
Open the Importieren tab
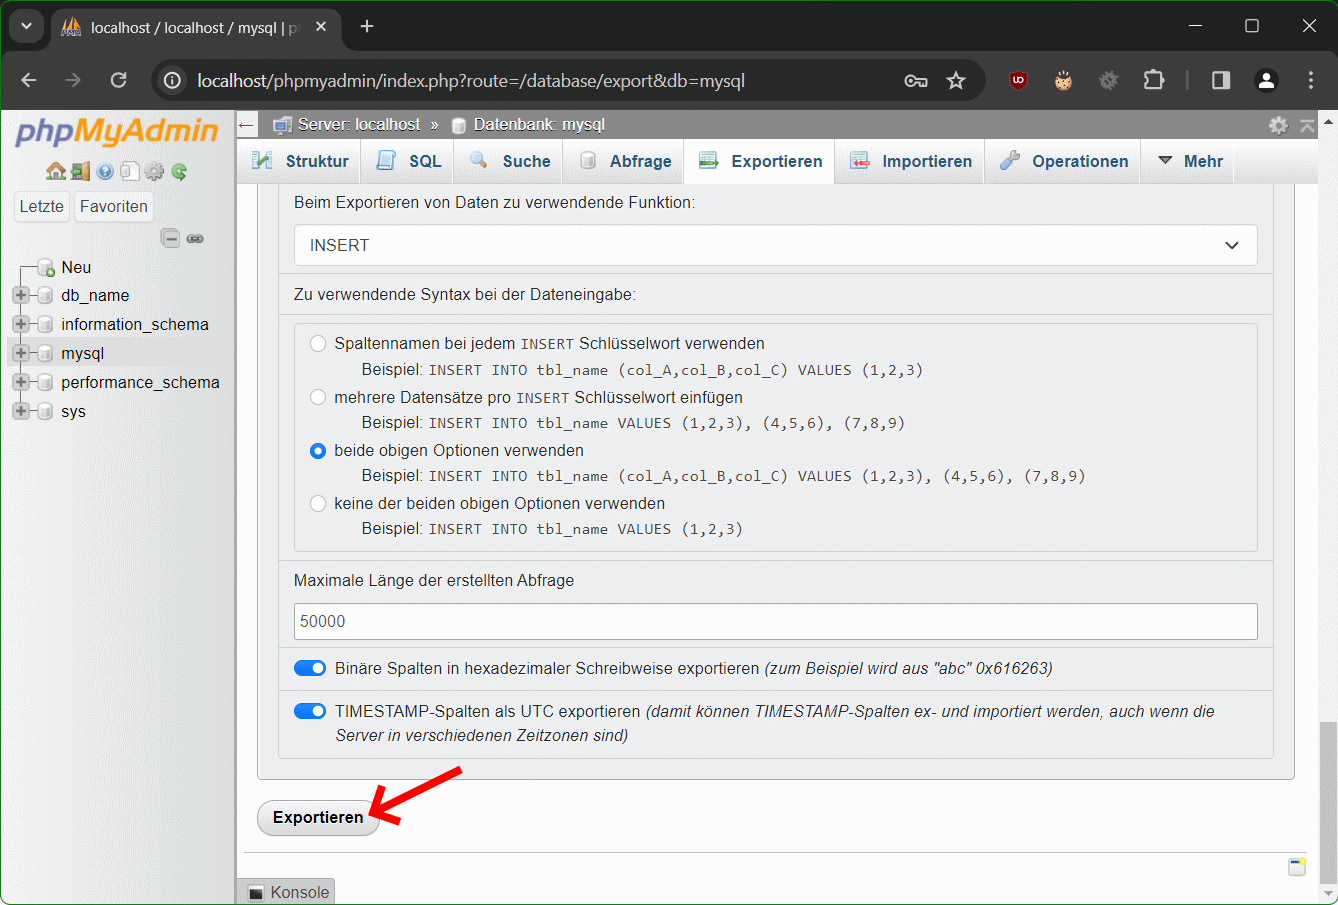click(911, 161)
